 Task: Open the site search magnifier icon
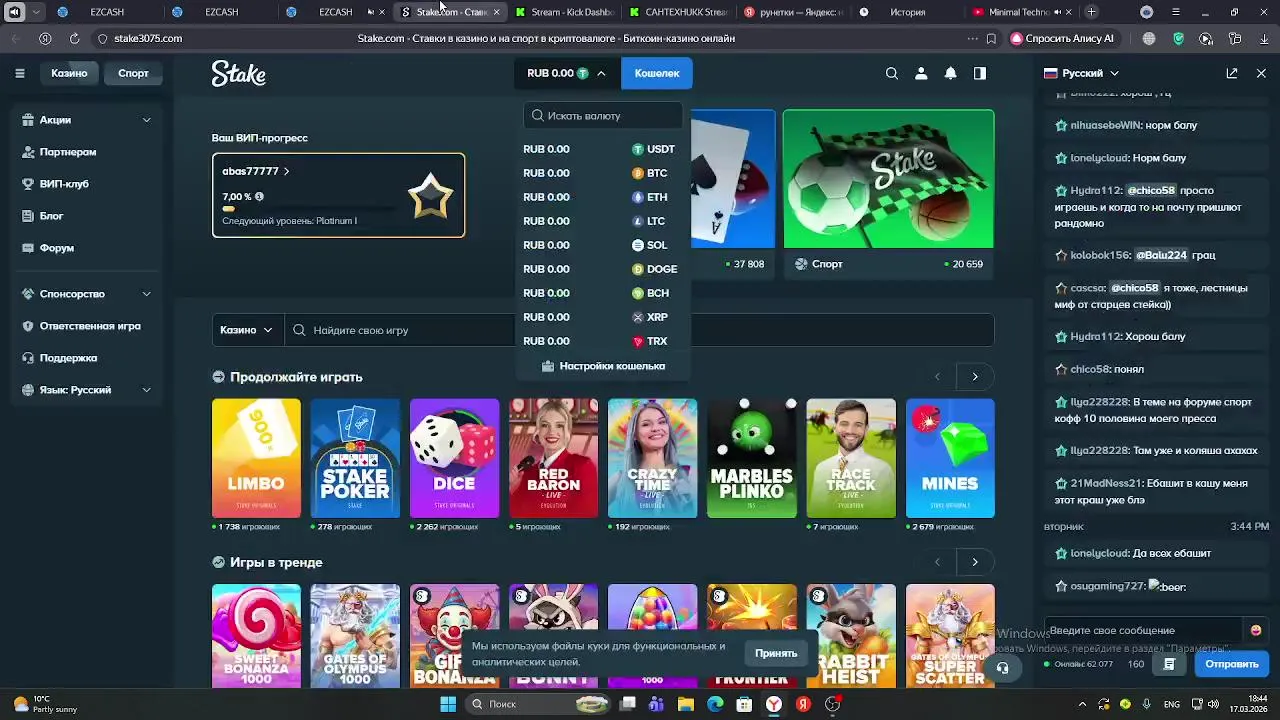(892, 73)
